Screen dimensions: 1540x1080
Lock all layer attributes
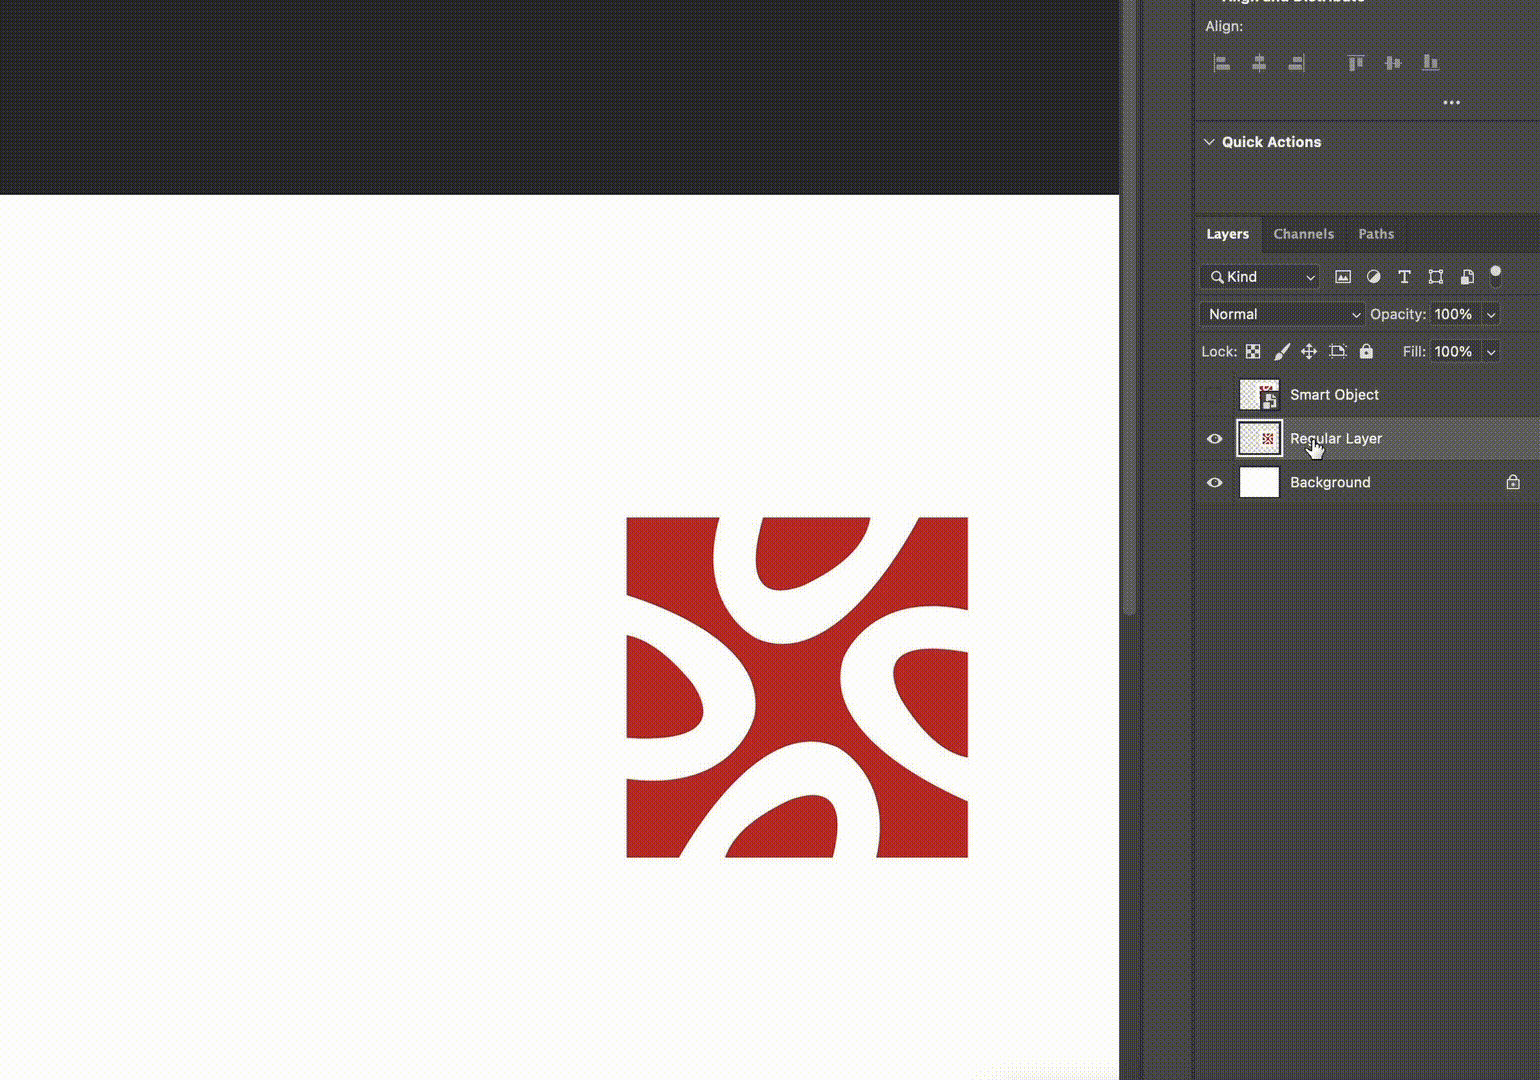(1366, 351)
